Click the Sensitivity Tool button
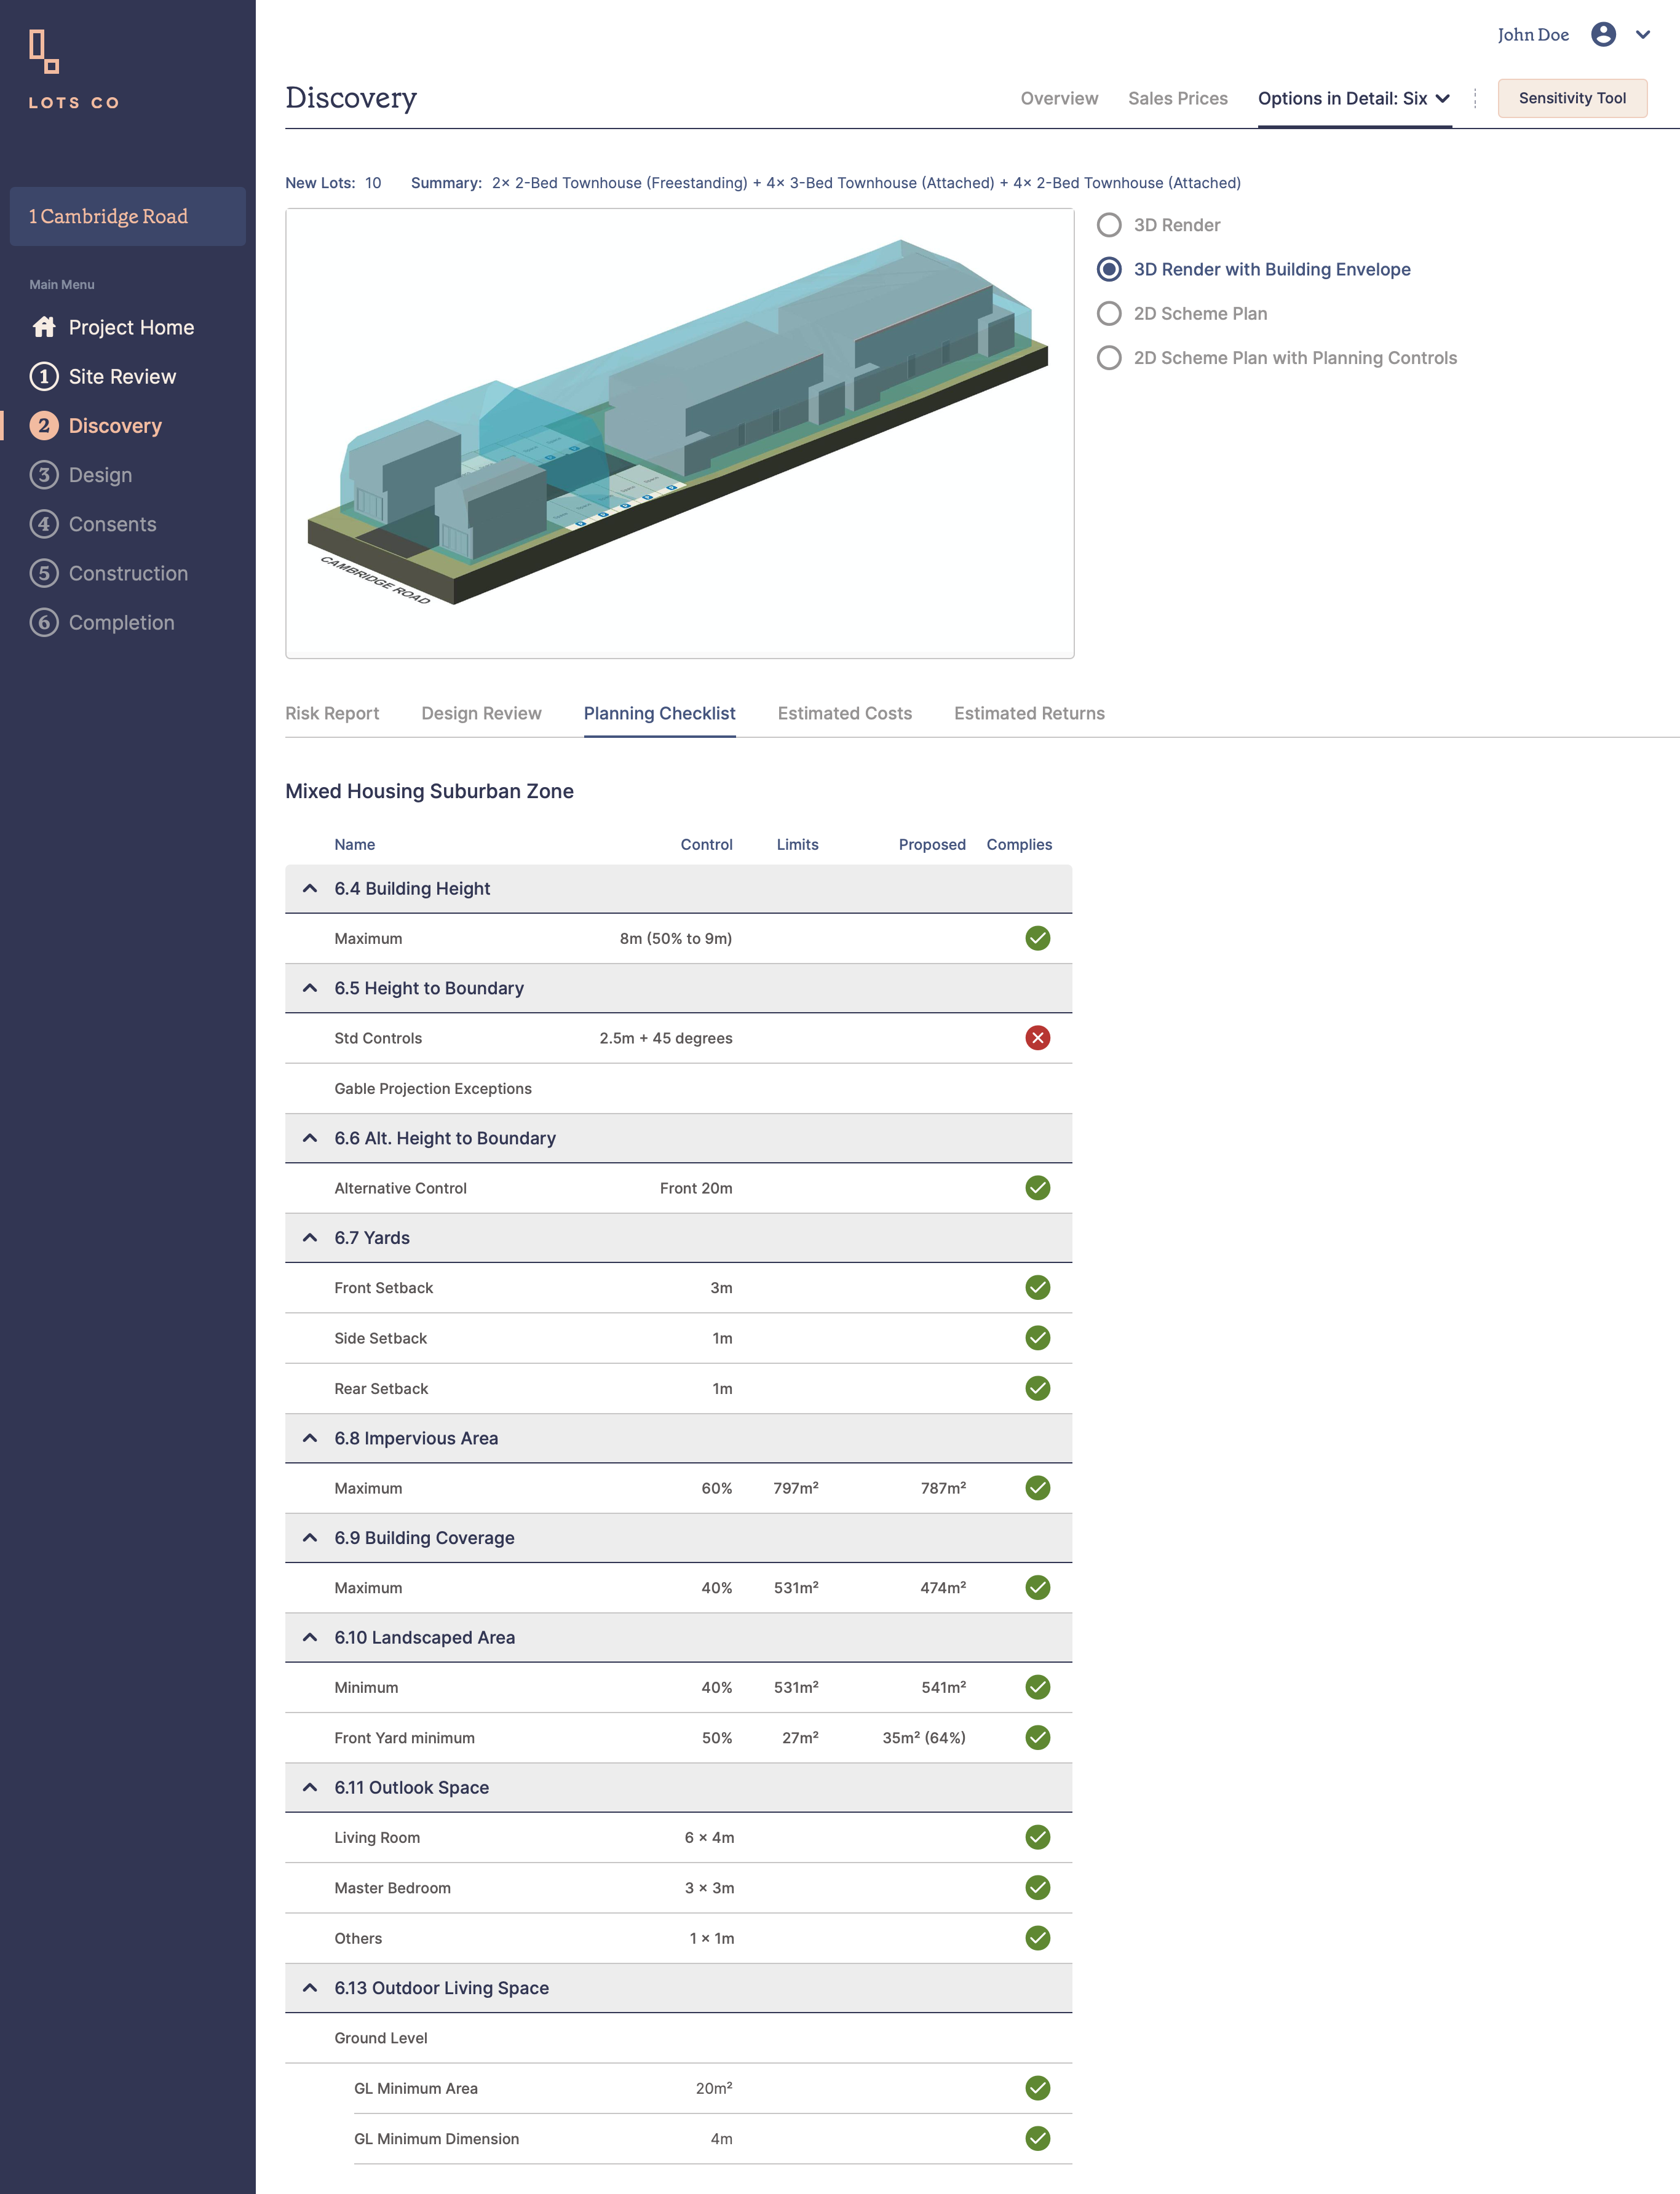Screen dimensions: 1680x2194 pyautogui.click(x=1571, y=98)
